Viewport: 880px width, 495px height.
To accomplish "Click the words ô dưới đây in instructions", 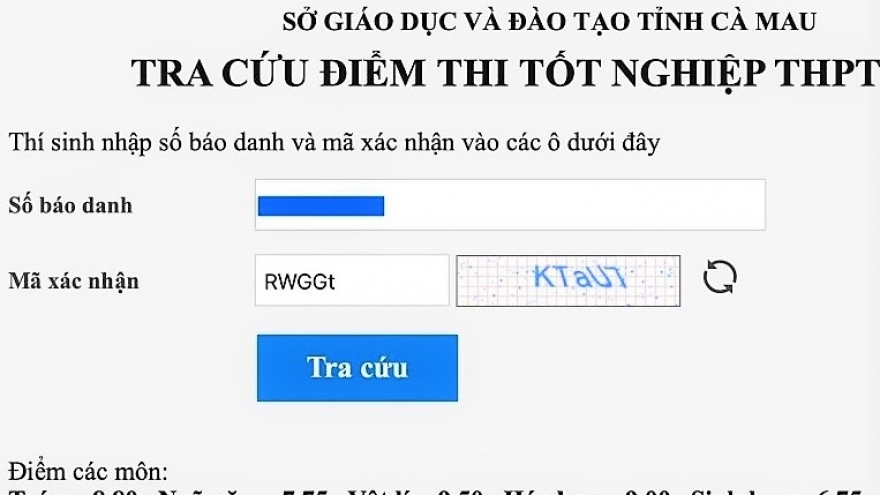I will click(x=604, y=143).
